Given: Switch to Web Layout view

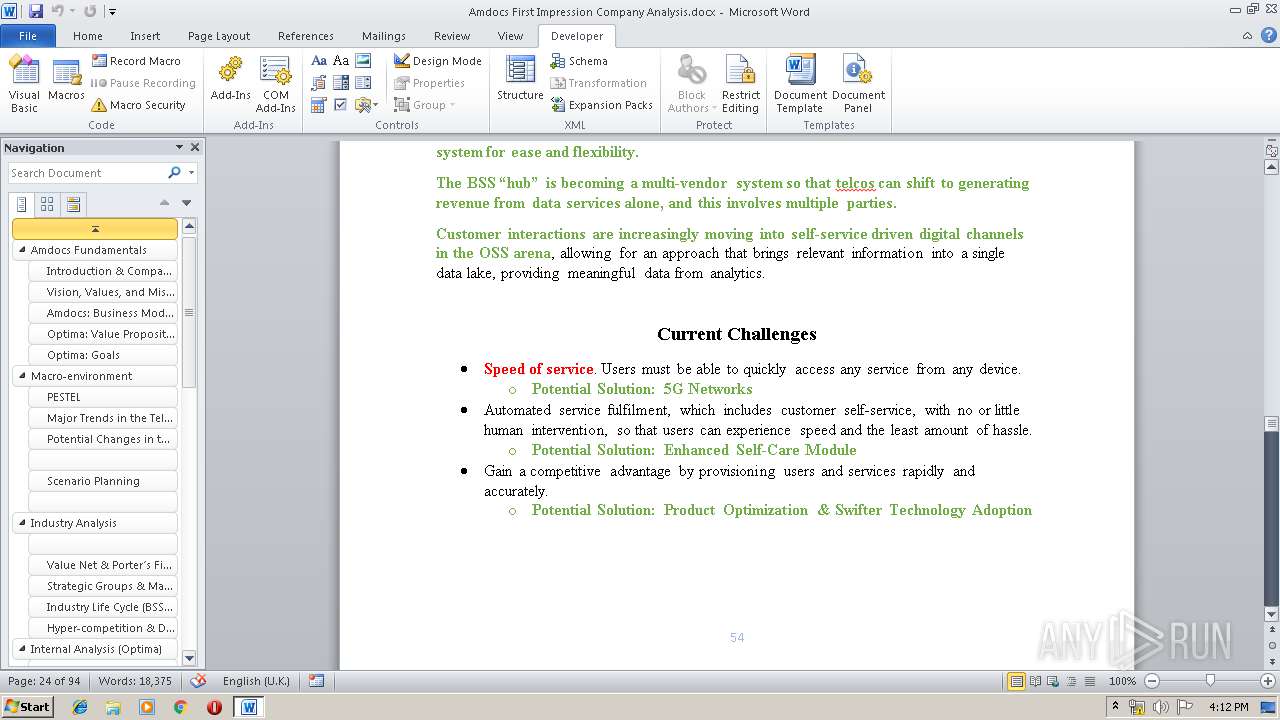Looking at the screenshot, I should click(x=1053, y=681).
